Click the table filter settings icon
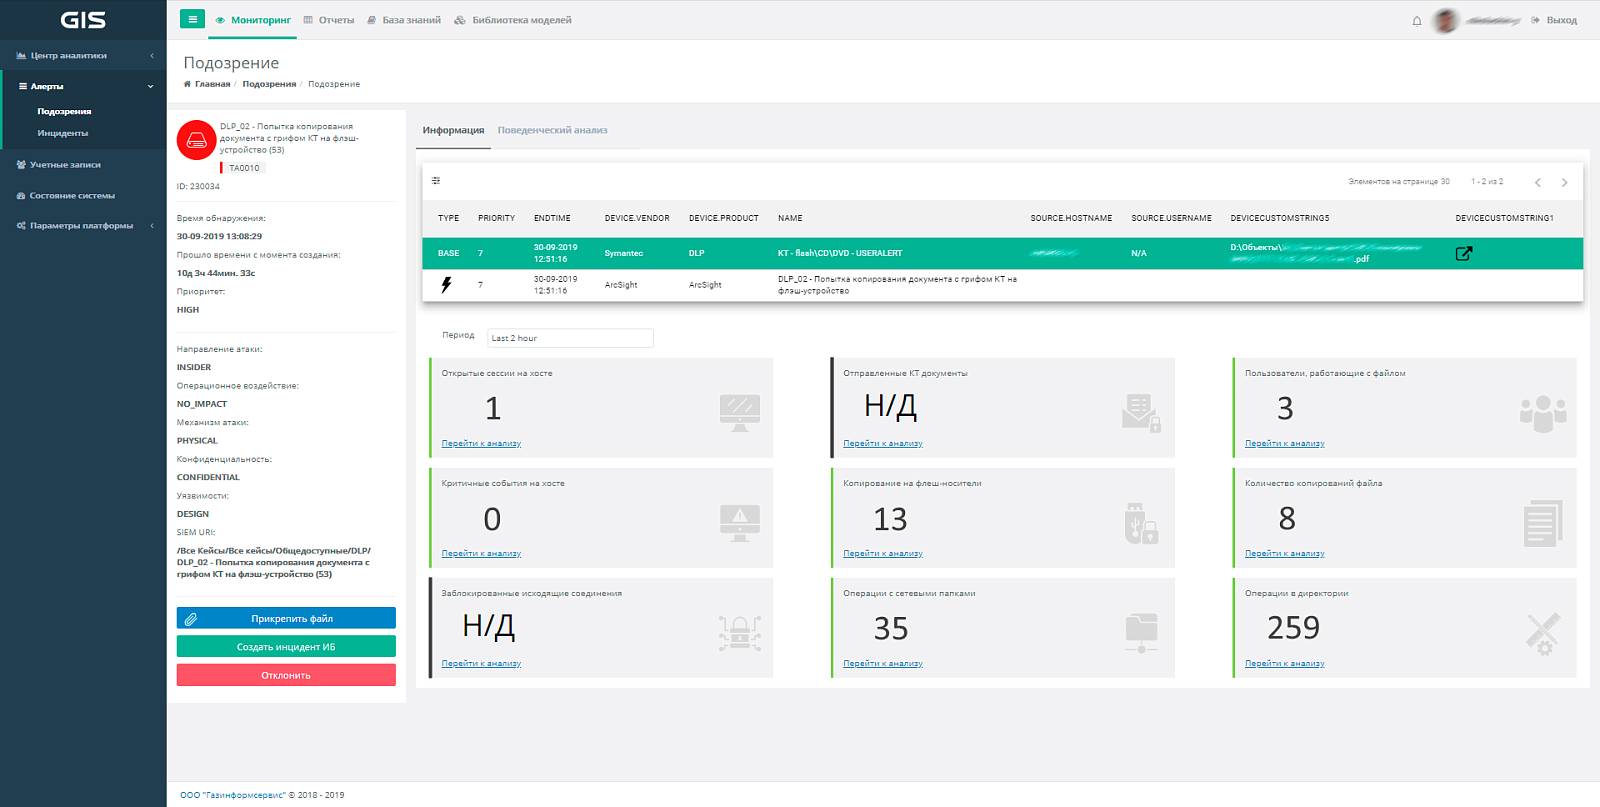The height and width of the screenshot is (807, 1600). [436, 181]
